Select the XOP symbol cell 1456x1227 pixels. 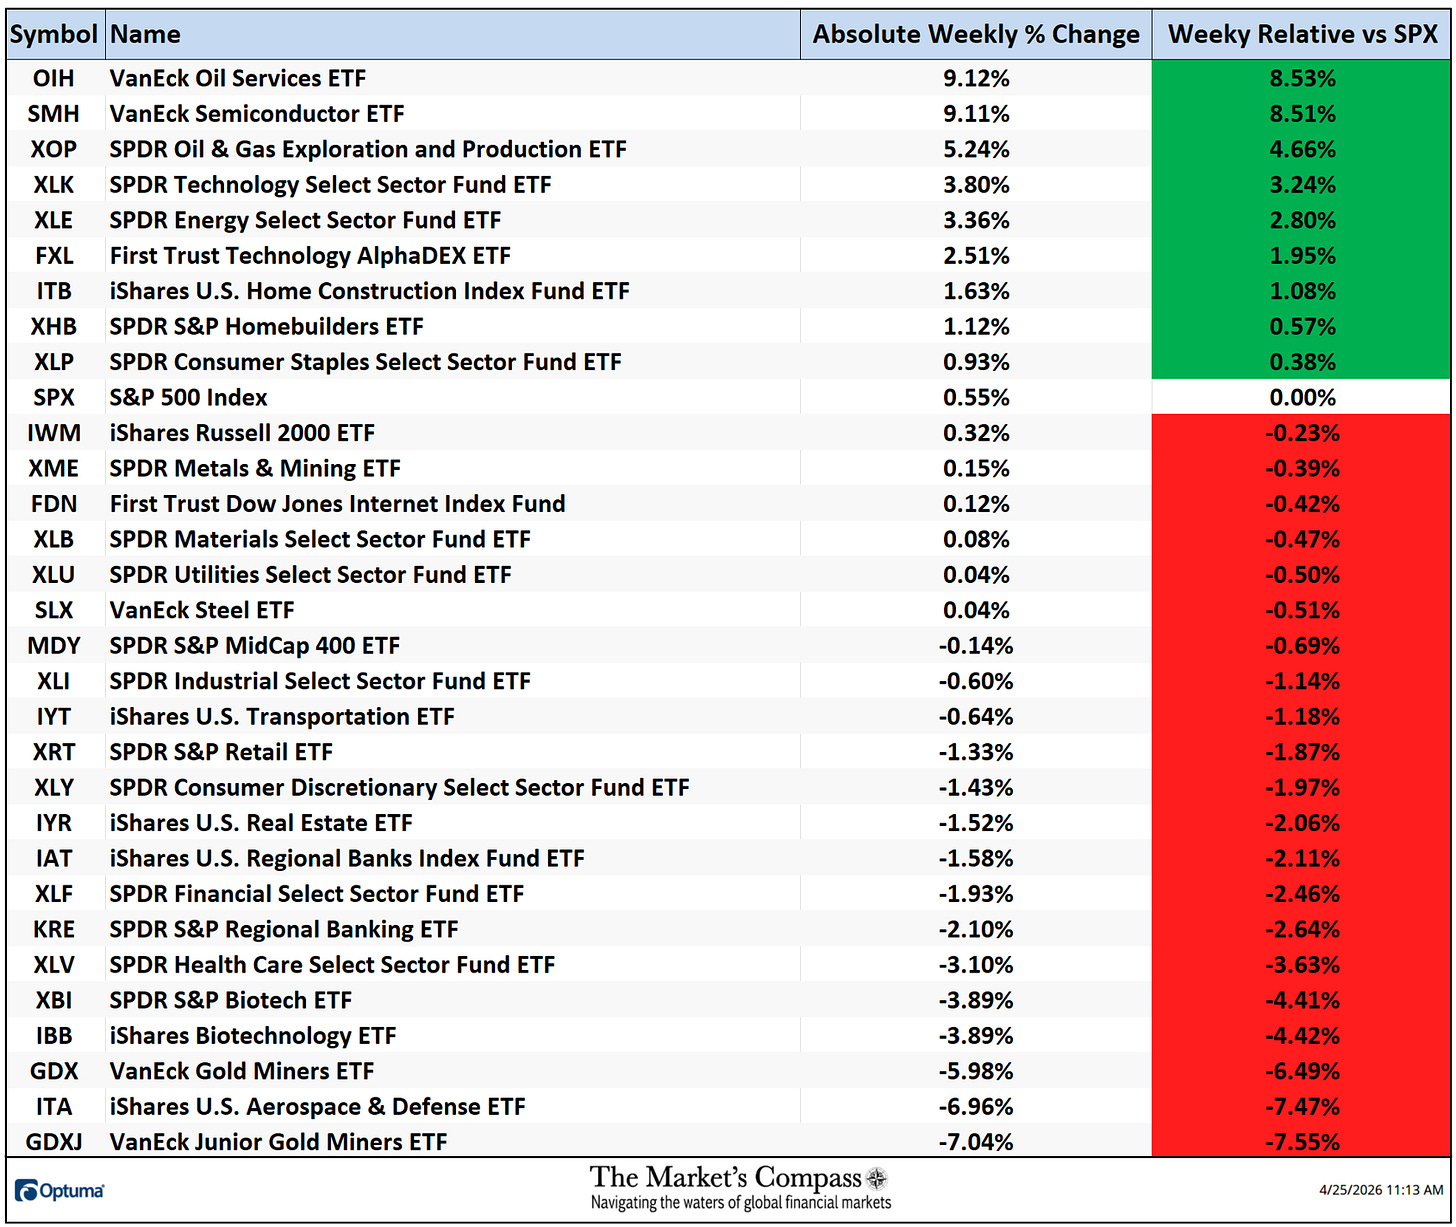(54, 149)
